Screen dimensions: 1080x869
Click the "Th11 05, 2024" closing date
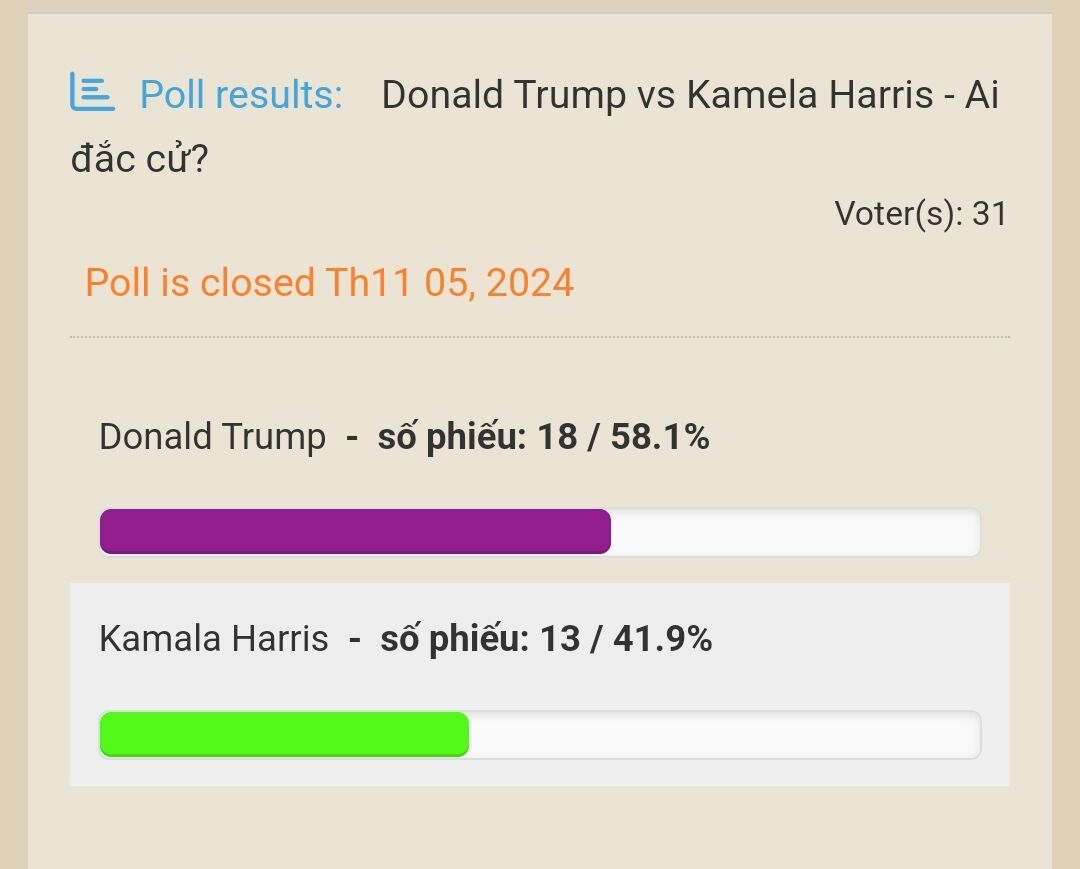[x=449, y=283]
